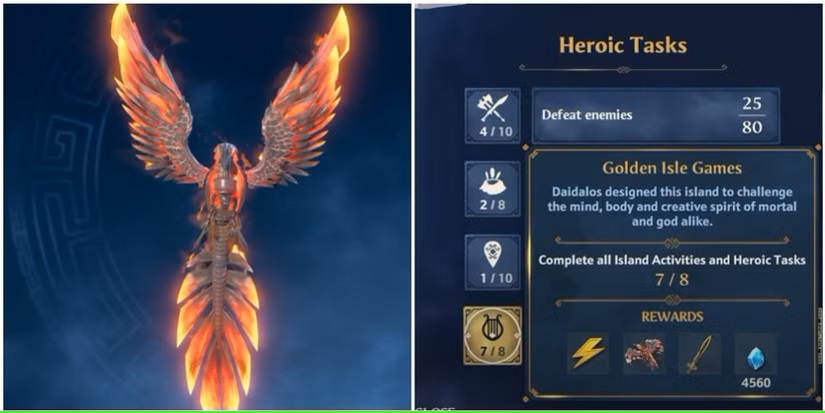
Task: Click the Defeat enemies task row
Action: tap(656, 116)
